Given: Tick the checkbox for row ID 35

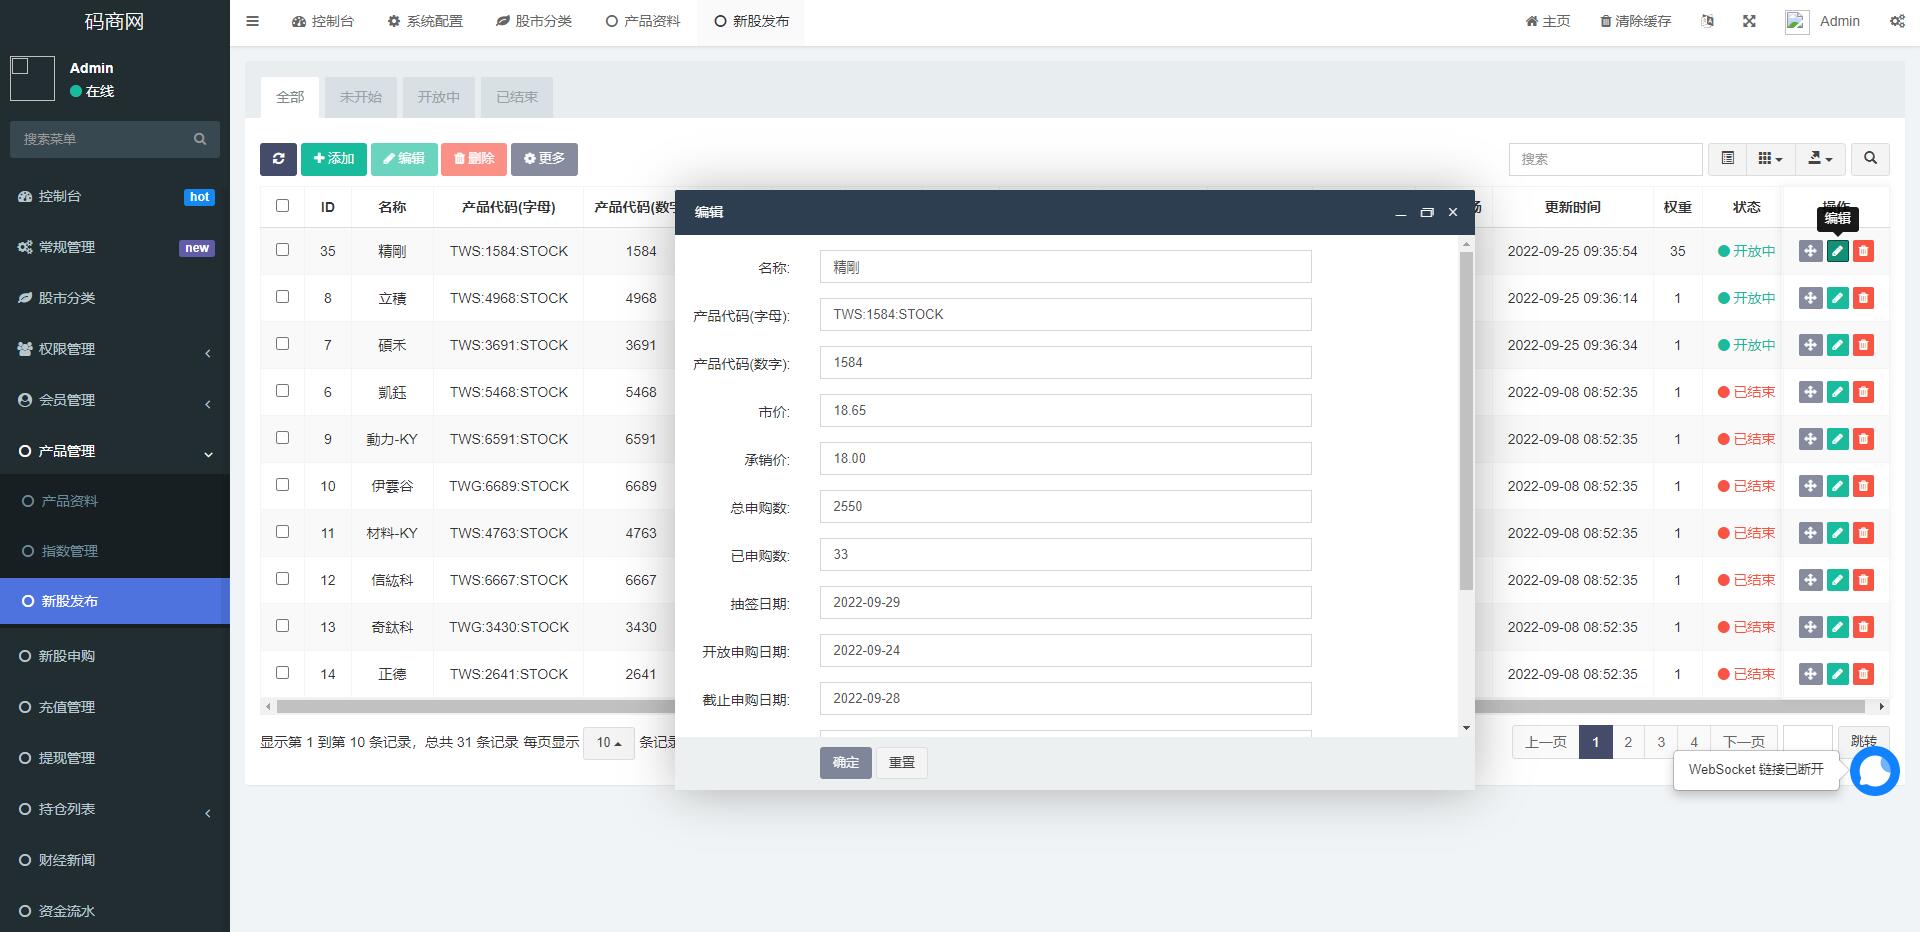Looking at the screenshot, I should [x=282, y=250].
